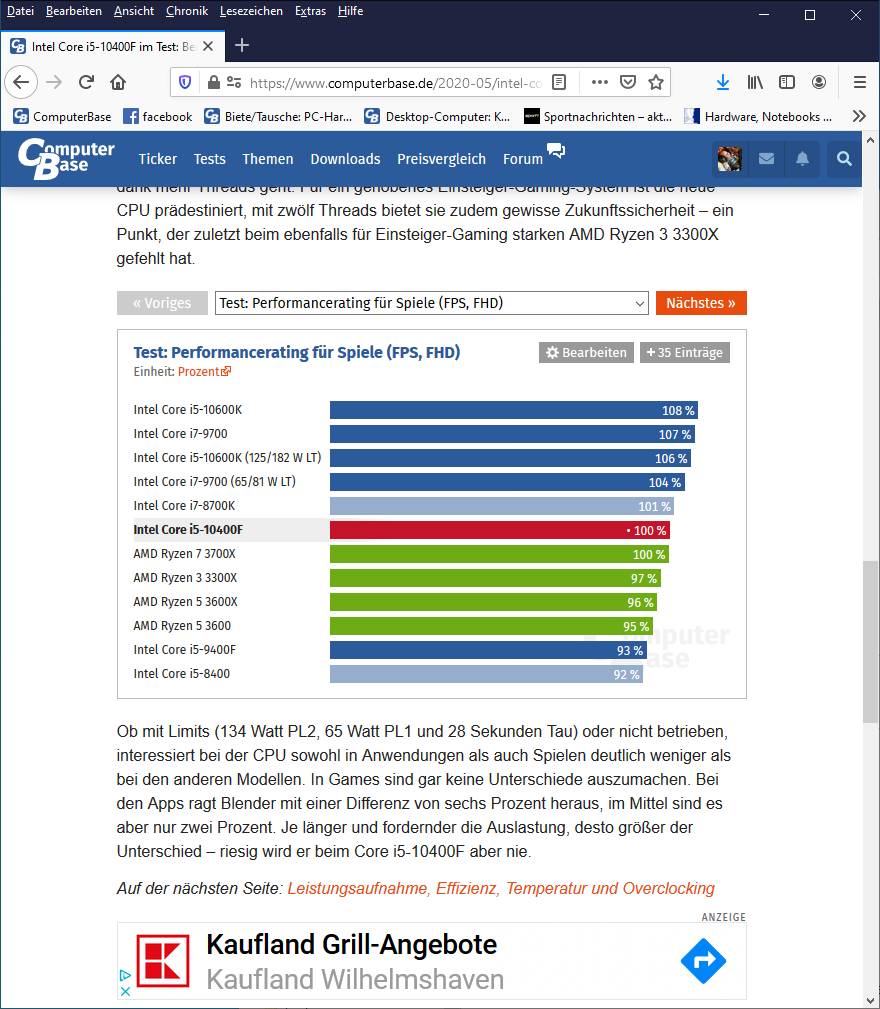The height and width of the screenshot is (1009, 880).
Task: Click the chart Bearbeiten button
Action: click(586, 353)
